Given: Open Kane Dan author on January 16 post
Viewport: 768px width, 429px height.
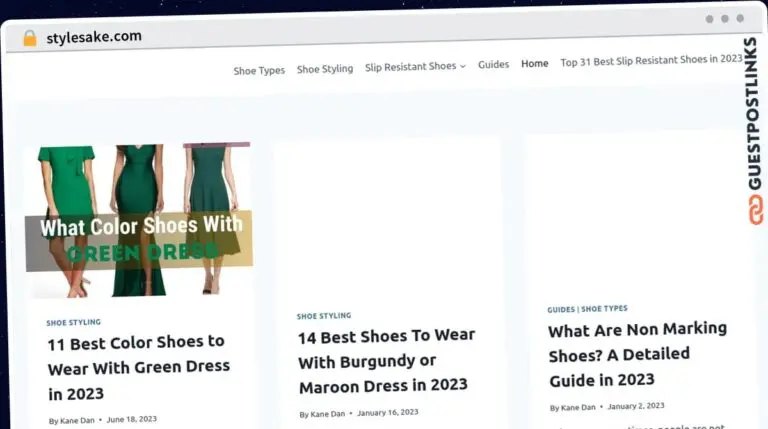Looking at the screenshot, I should pyautogui.click(x=328, y=414).
